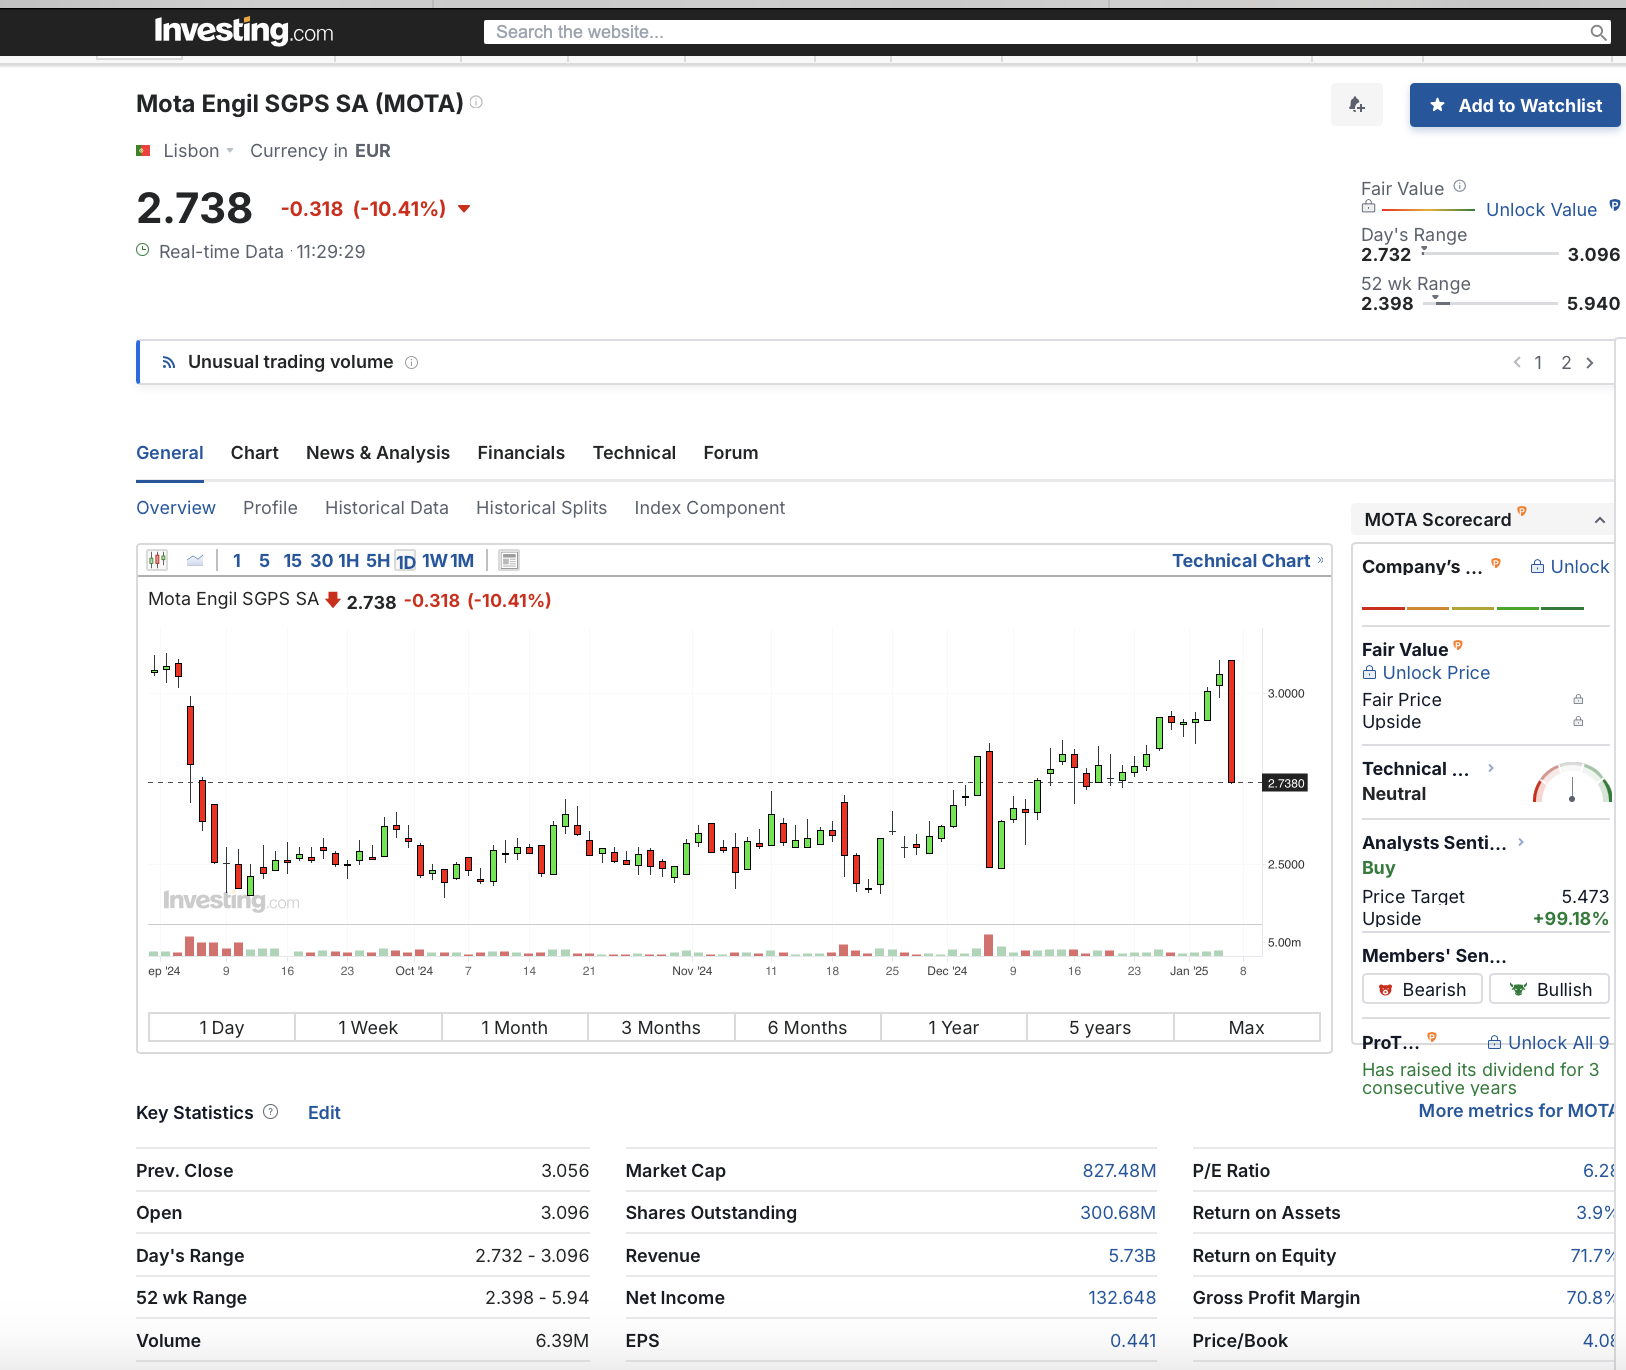Click the lock icon in the Fair Price row
Screen dimensions: 1626x1370
tap(1578, 699)
